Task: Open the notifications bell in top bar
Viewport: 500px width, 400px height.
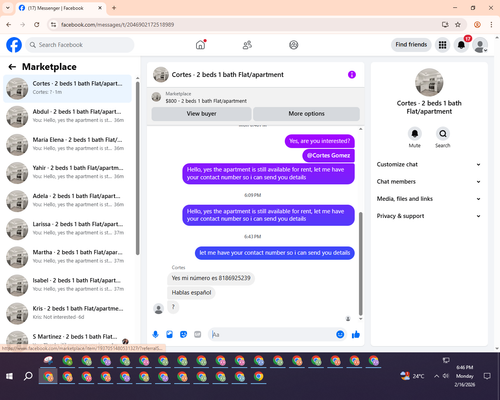Action: 461,45
